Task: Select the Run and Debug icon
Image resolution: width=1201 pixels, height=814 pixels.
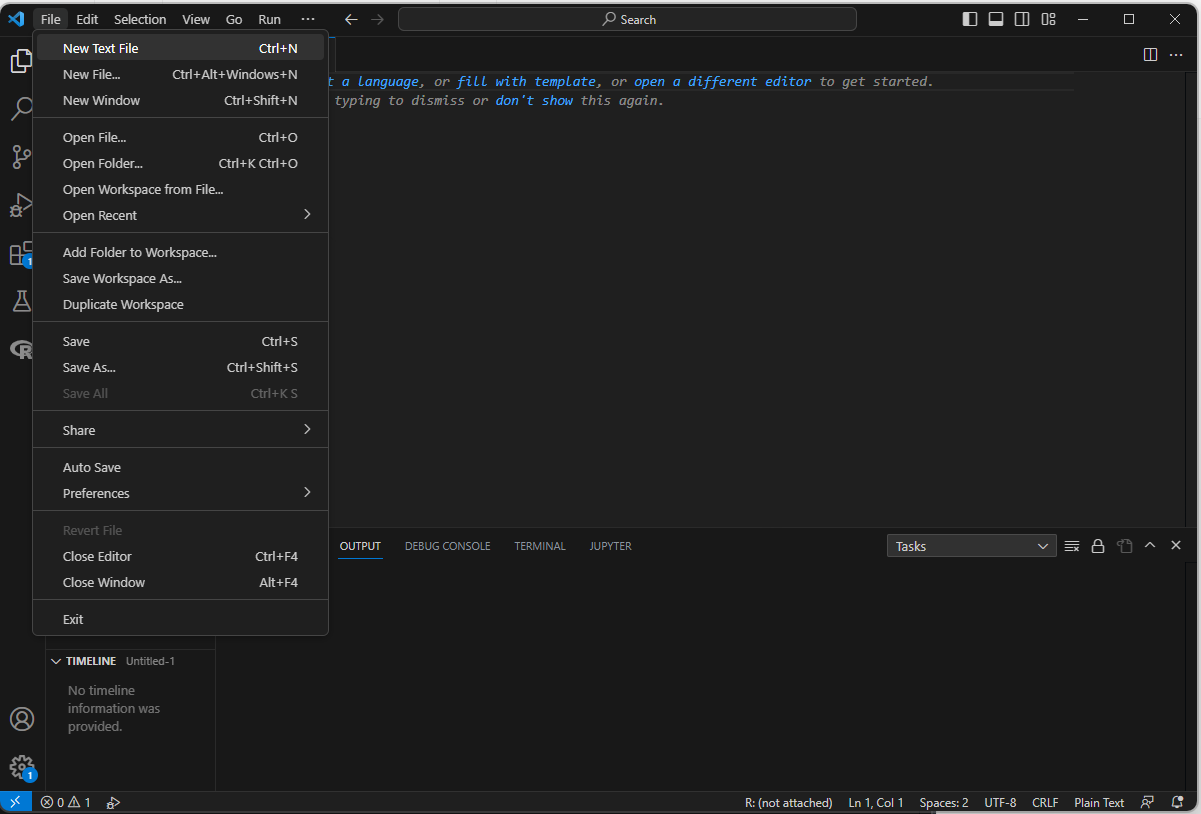Action: 21,205
